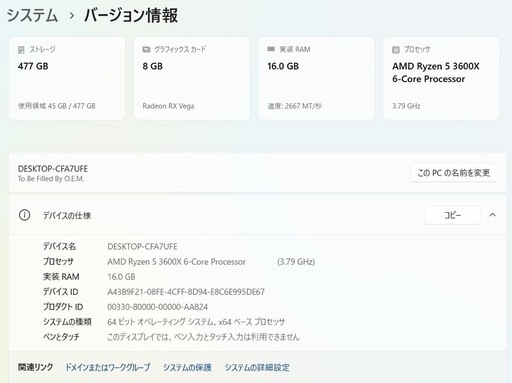Image resolution: width=512 pixels, height=383 pixels.
Task: Select the DESKTOP-CFA7UFE heading above OEM text
Action: point(53,169)
